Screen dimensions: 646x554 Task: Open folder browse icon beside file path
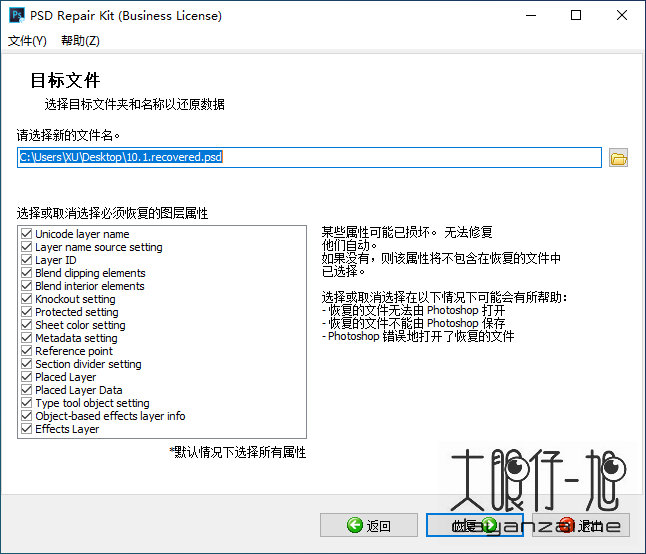(618, 158)
